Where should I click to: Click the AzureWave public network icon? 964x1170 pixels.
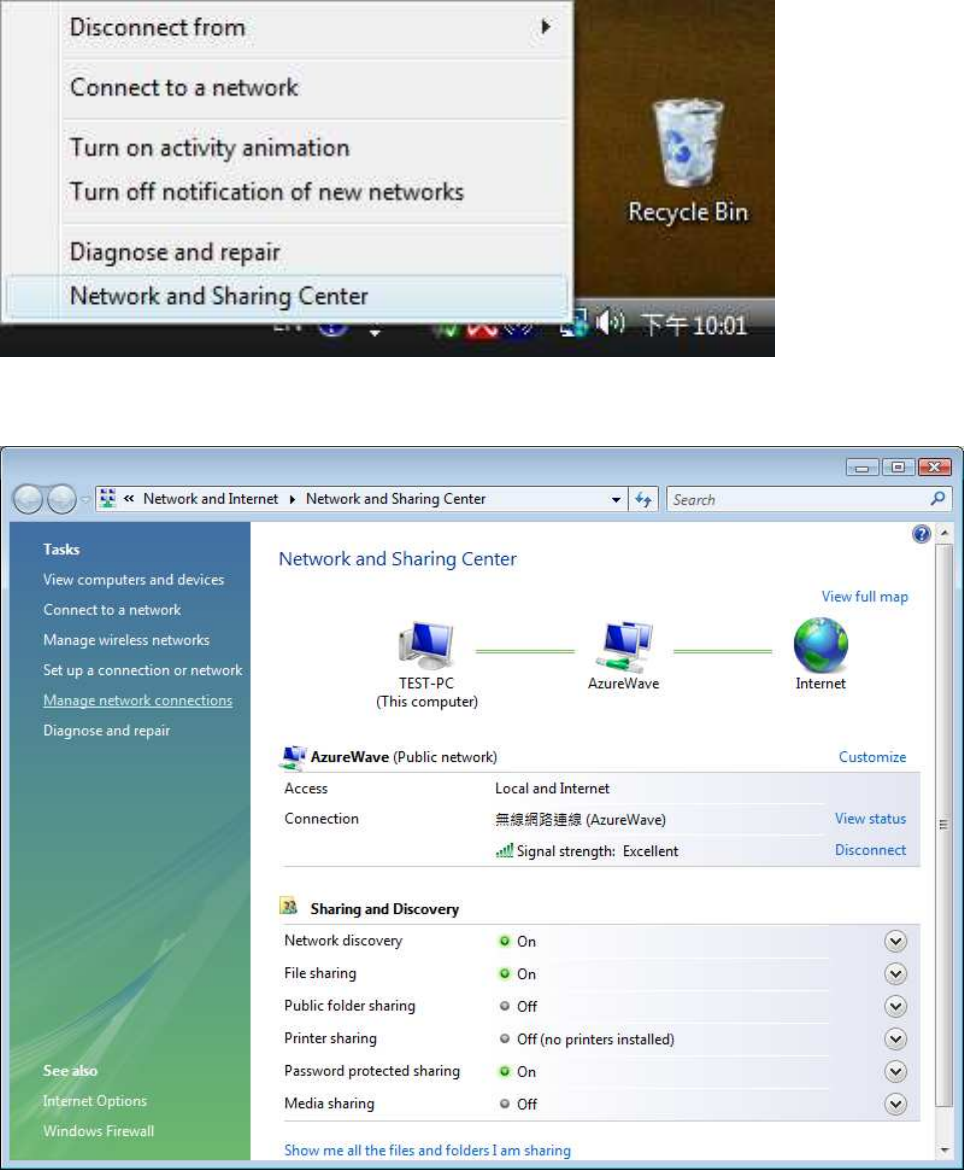[x=293, y=757]
